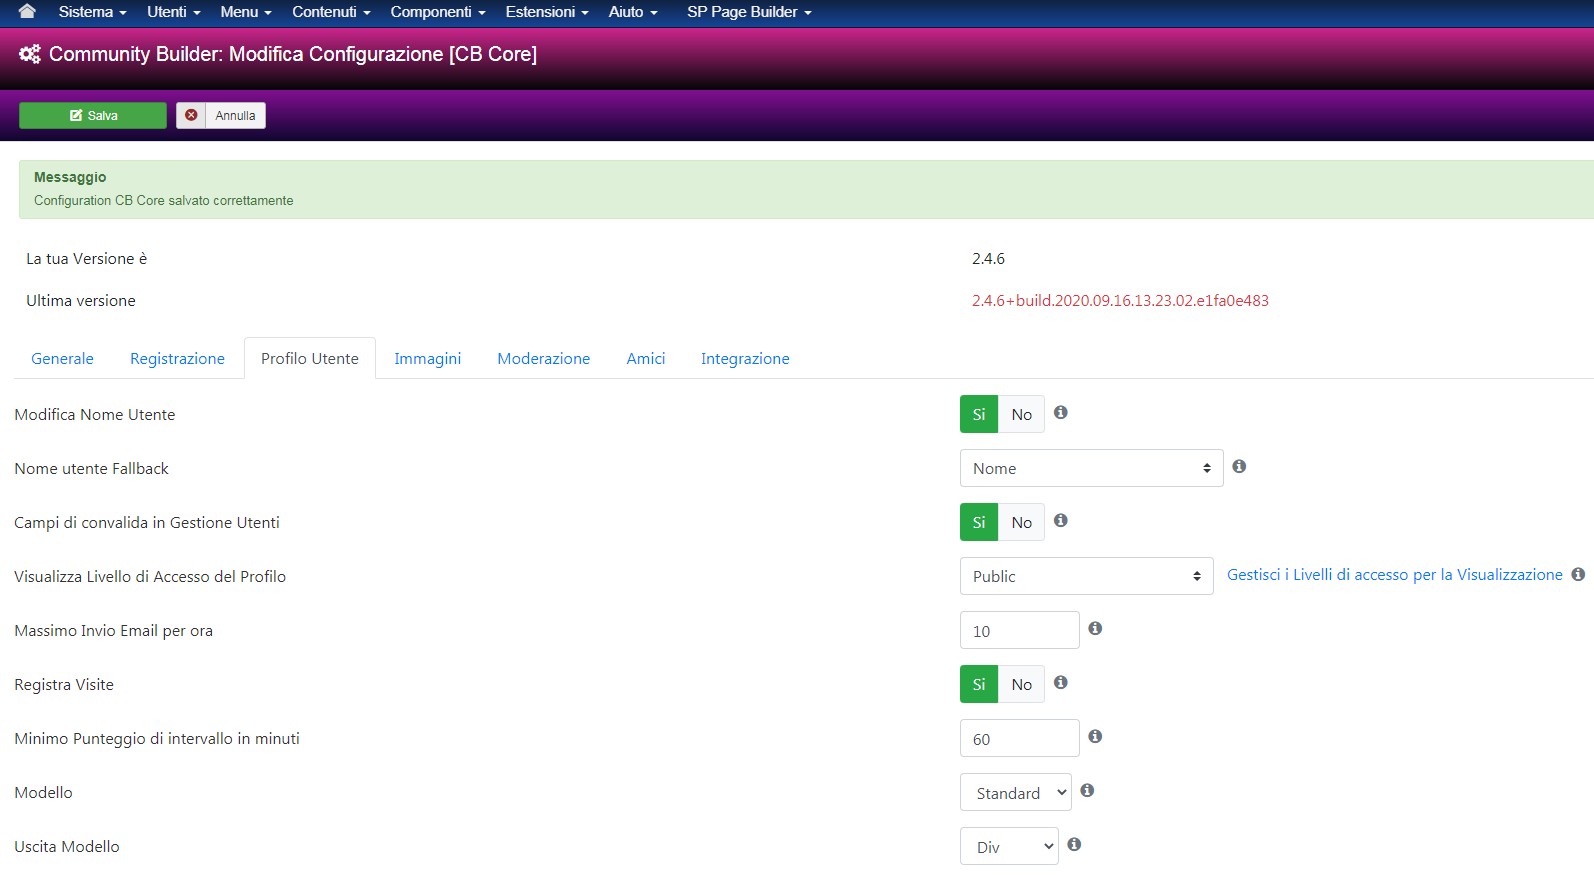Click the Minimo Punteggio intervallo field
This screenshot has height=878, width=1594.
pyautogui.click(x=1019, y=738)
